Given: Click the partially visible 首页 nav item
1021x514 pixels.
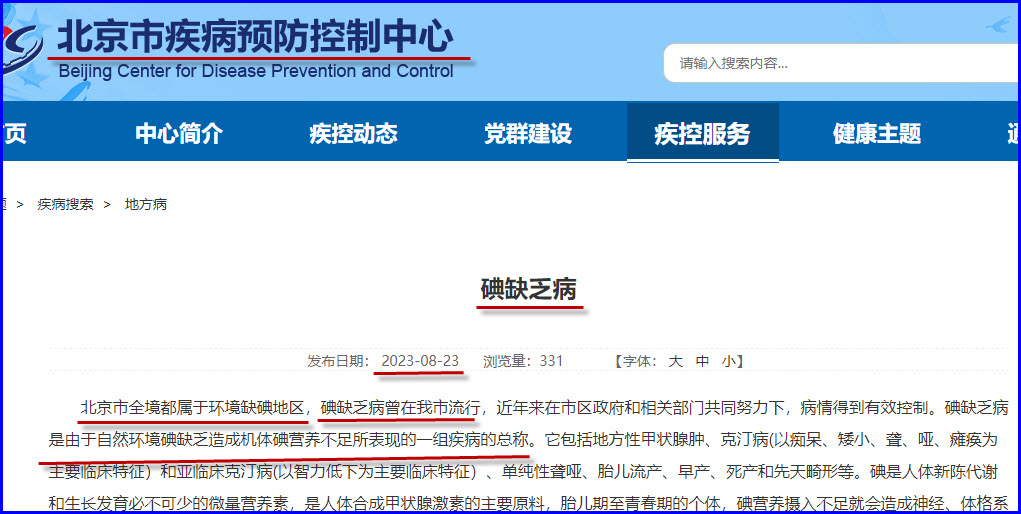Looking at the screenshot, I should click(14, 134).
